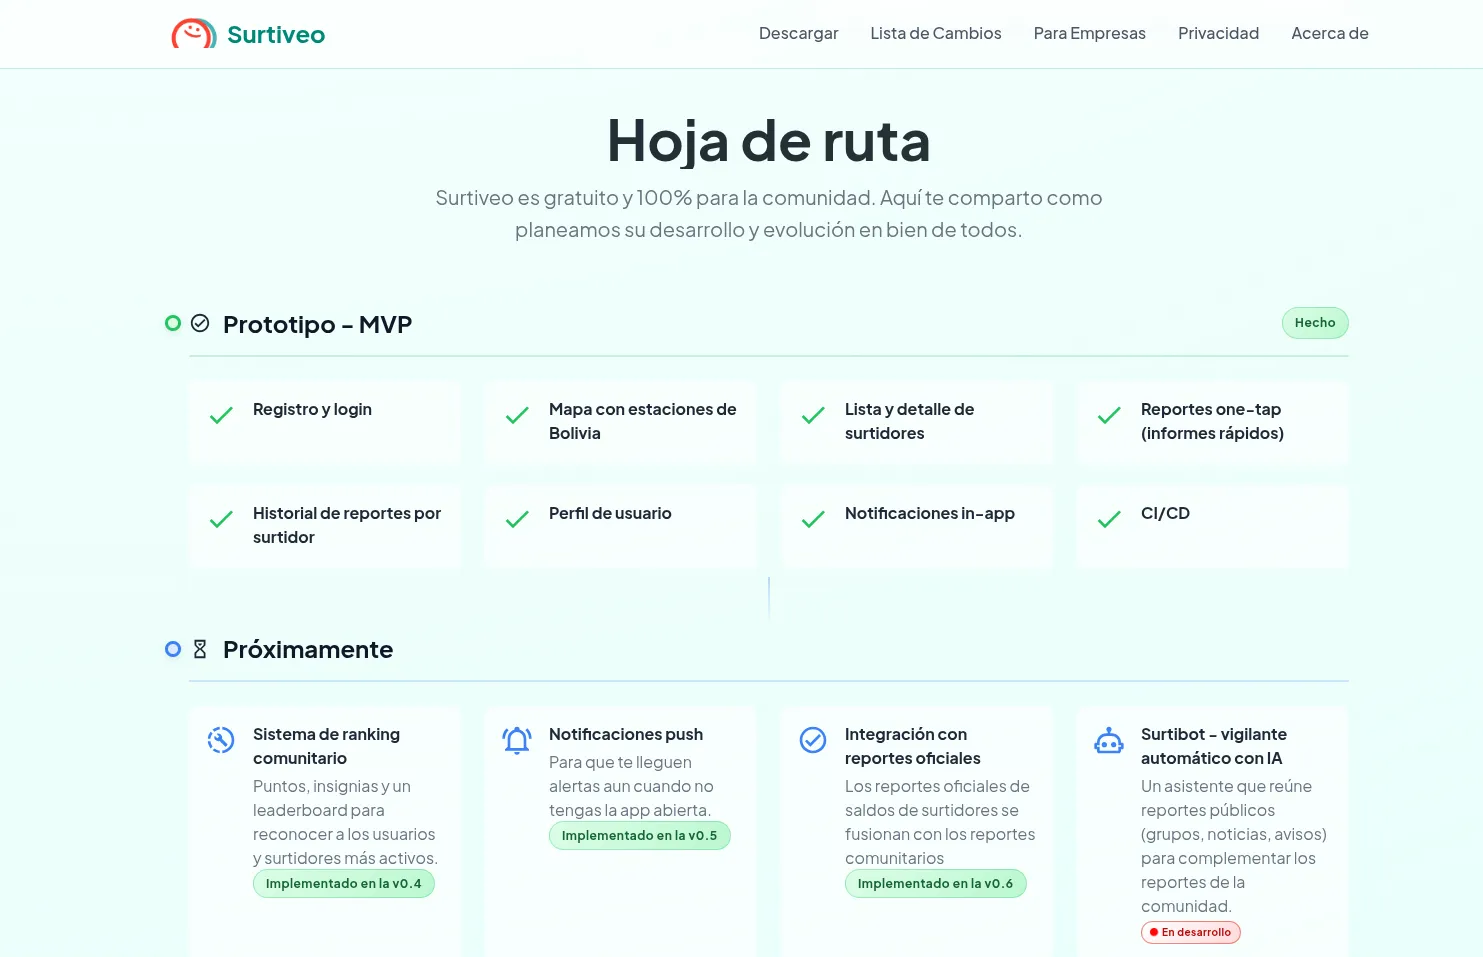Click the timeline node circle by Prototipo - MVP
The width and height of the screenshot is (1483, 957).
[x=172, y=323]
